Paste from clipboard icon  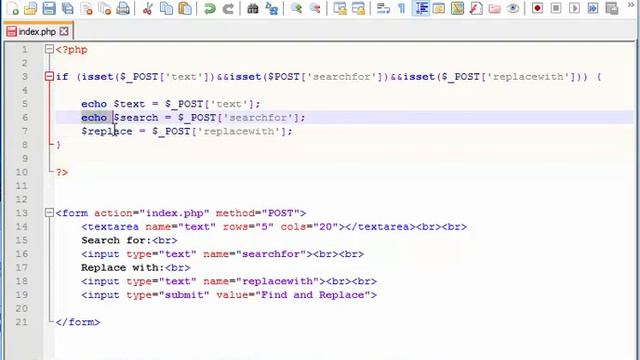[185, 8]
